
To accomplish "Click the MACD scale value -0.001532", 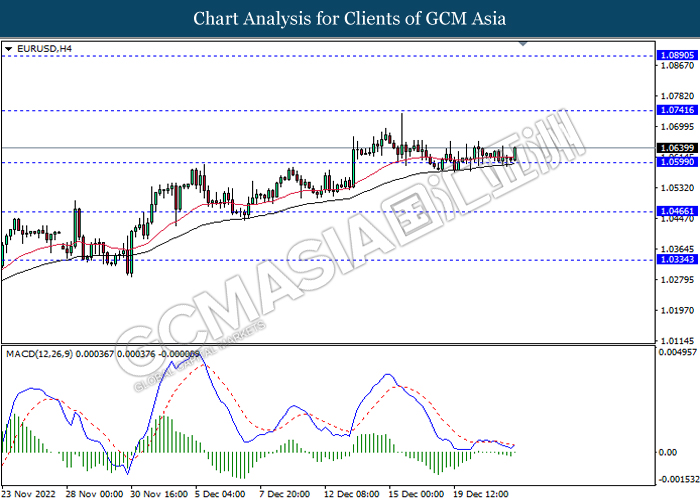I will point(677,479).
